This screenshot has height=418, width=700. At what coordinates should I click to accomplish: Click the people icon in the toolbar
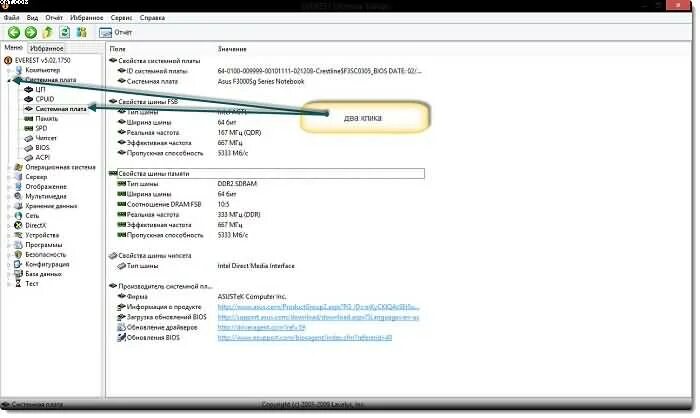[x=82, y=32]
